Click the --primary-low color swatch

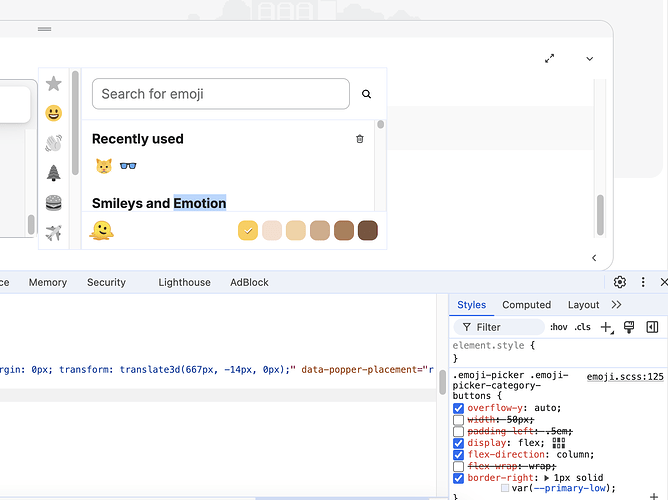point(505,488)
